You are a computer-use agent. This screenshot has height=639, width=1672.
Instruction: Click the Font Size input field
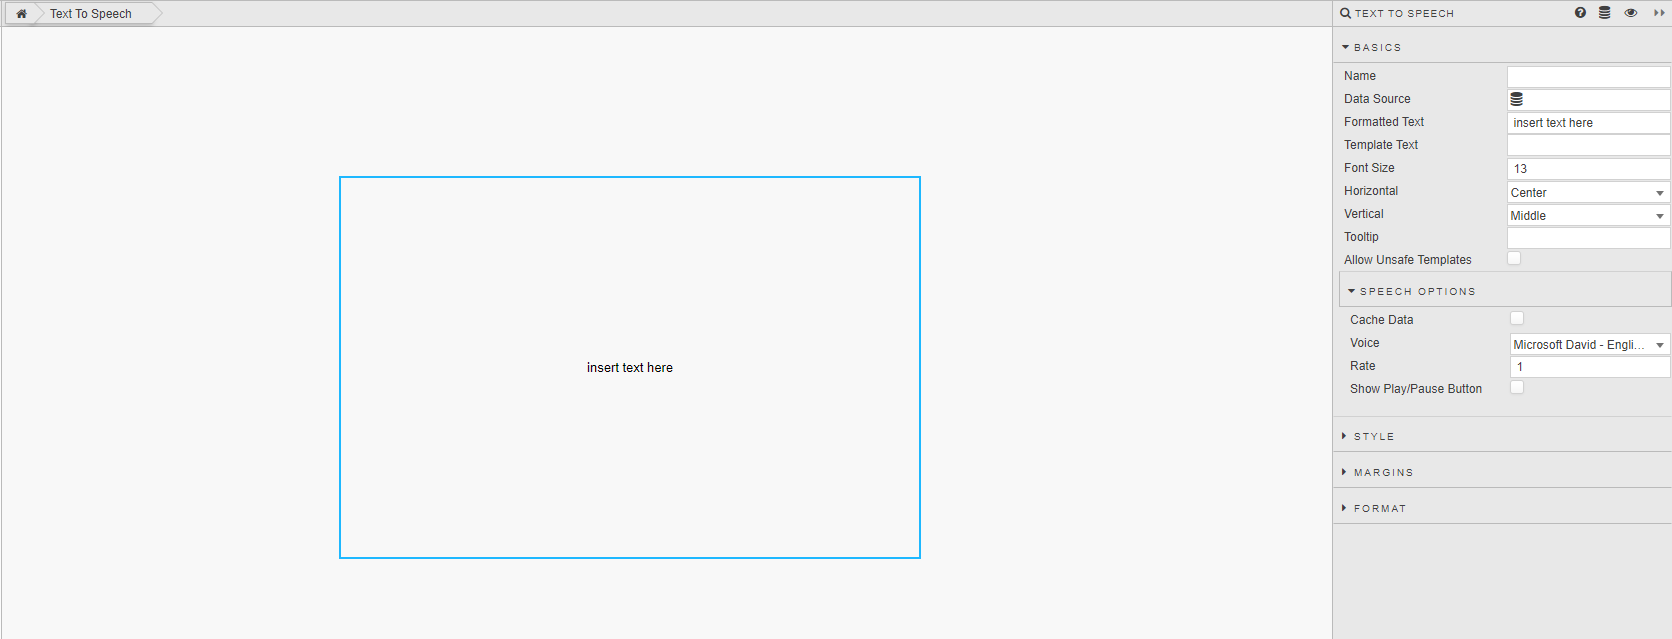point(1588,168)
